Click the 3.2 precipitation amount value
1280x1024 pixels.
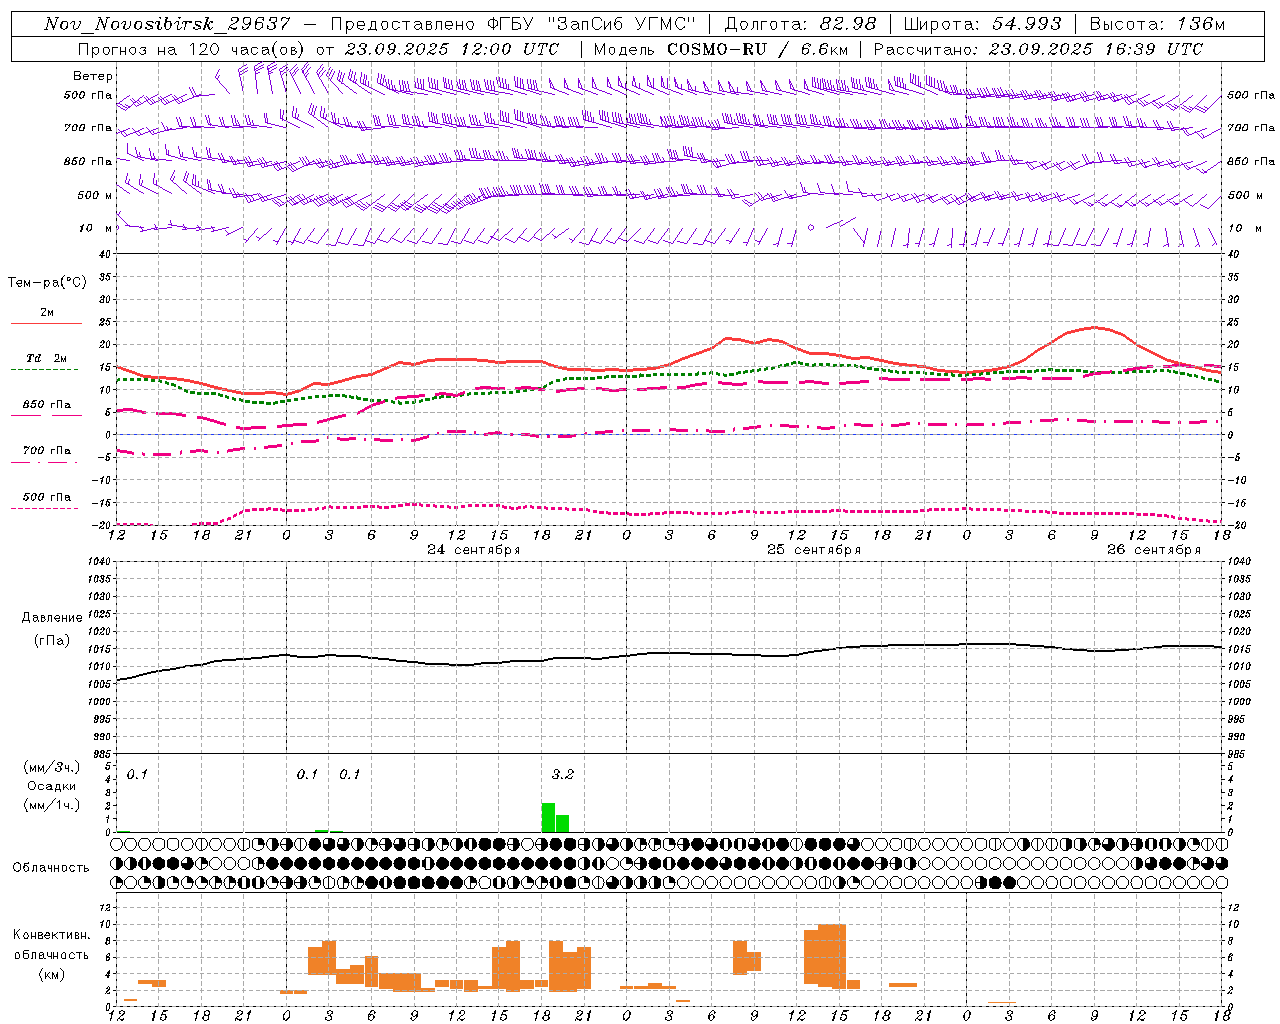(563, 774)
